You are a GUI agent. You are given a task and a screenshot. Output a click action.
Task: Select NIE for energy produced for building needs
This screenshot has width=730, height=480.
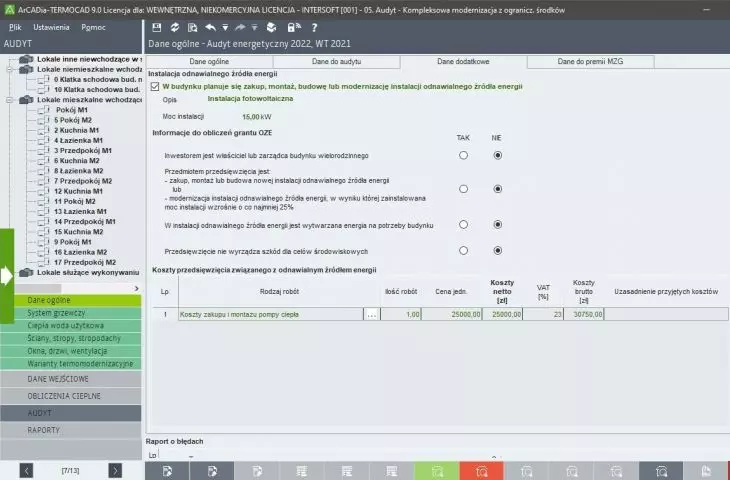tap(498, 224)
